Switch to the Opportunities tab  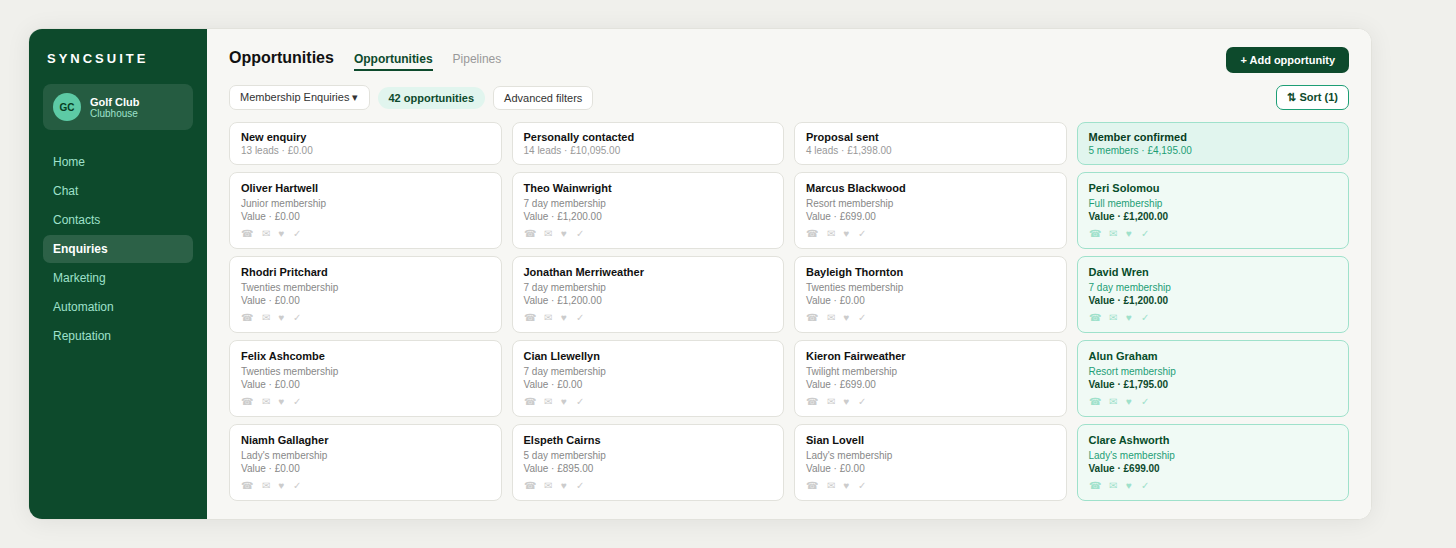tap(393, 59)
